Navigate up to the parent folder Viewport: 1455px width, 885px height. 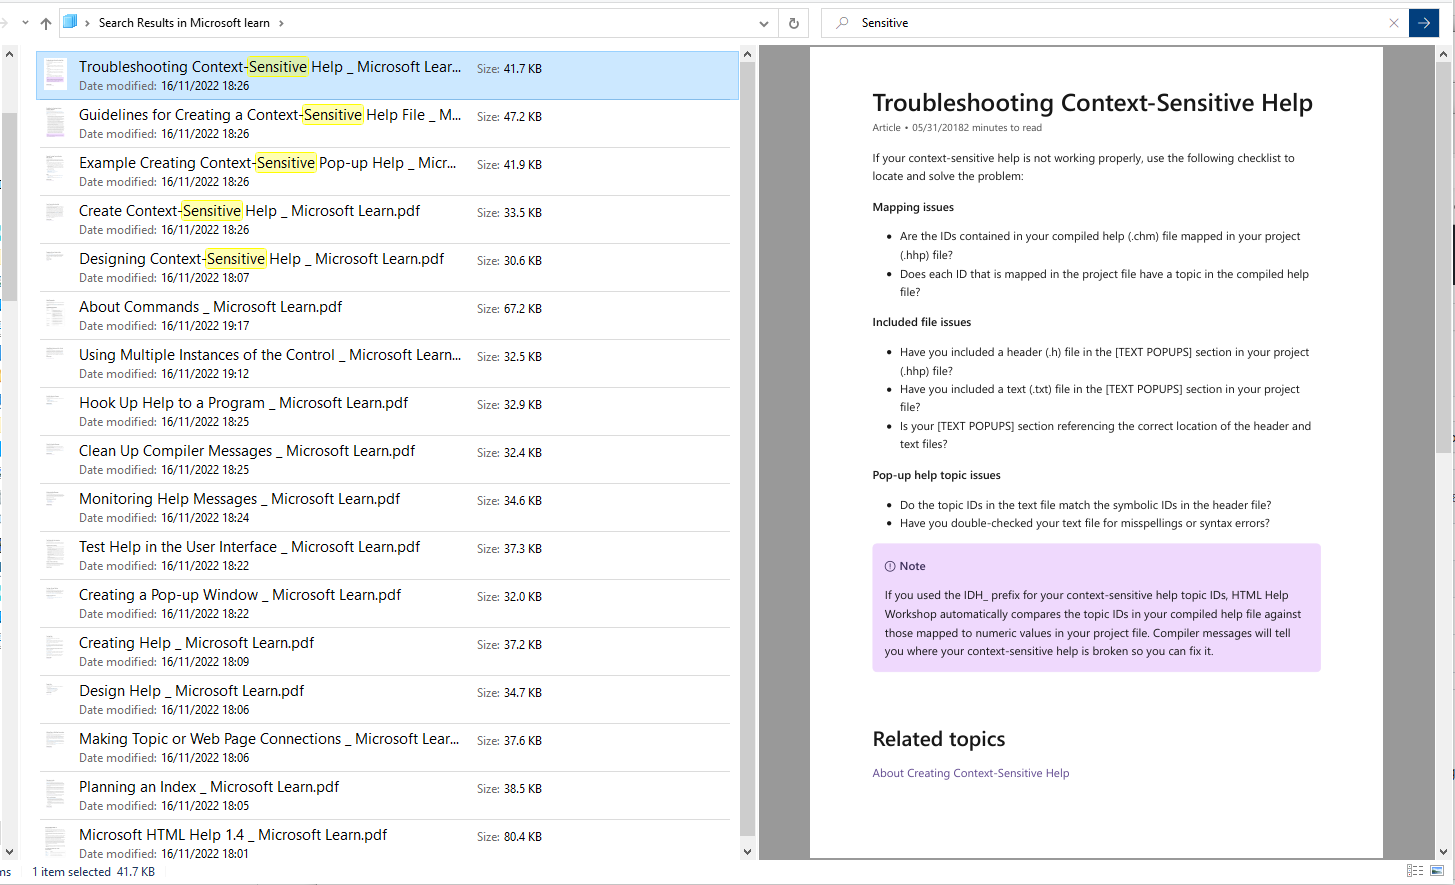(46, 22)
